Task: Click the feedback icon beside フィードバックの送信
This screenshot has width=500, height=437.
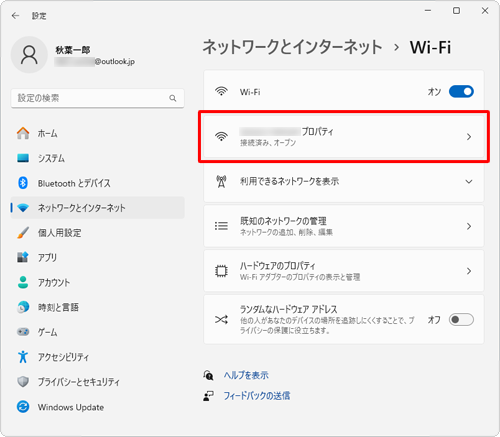Action: (209, 396)
